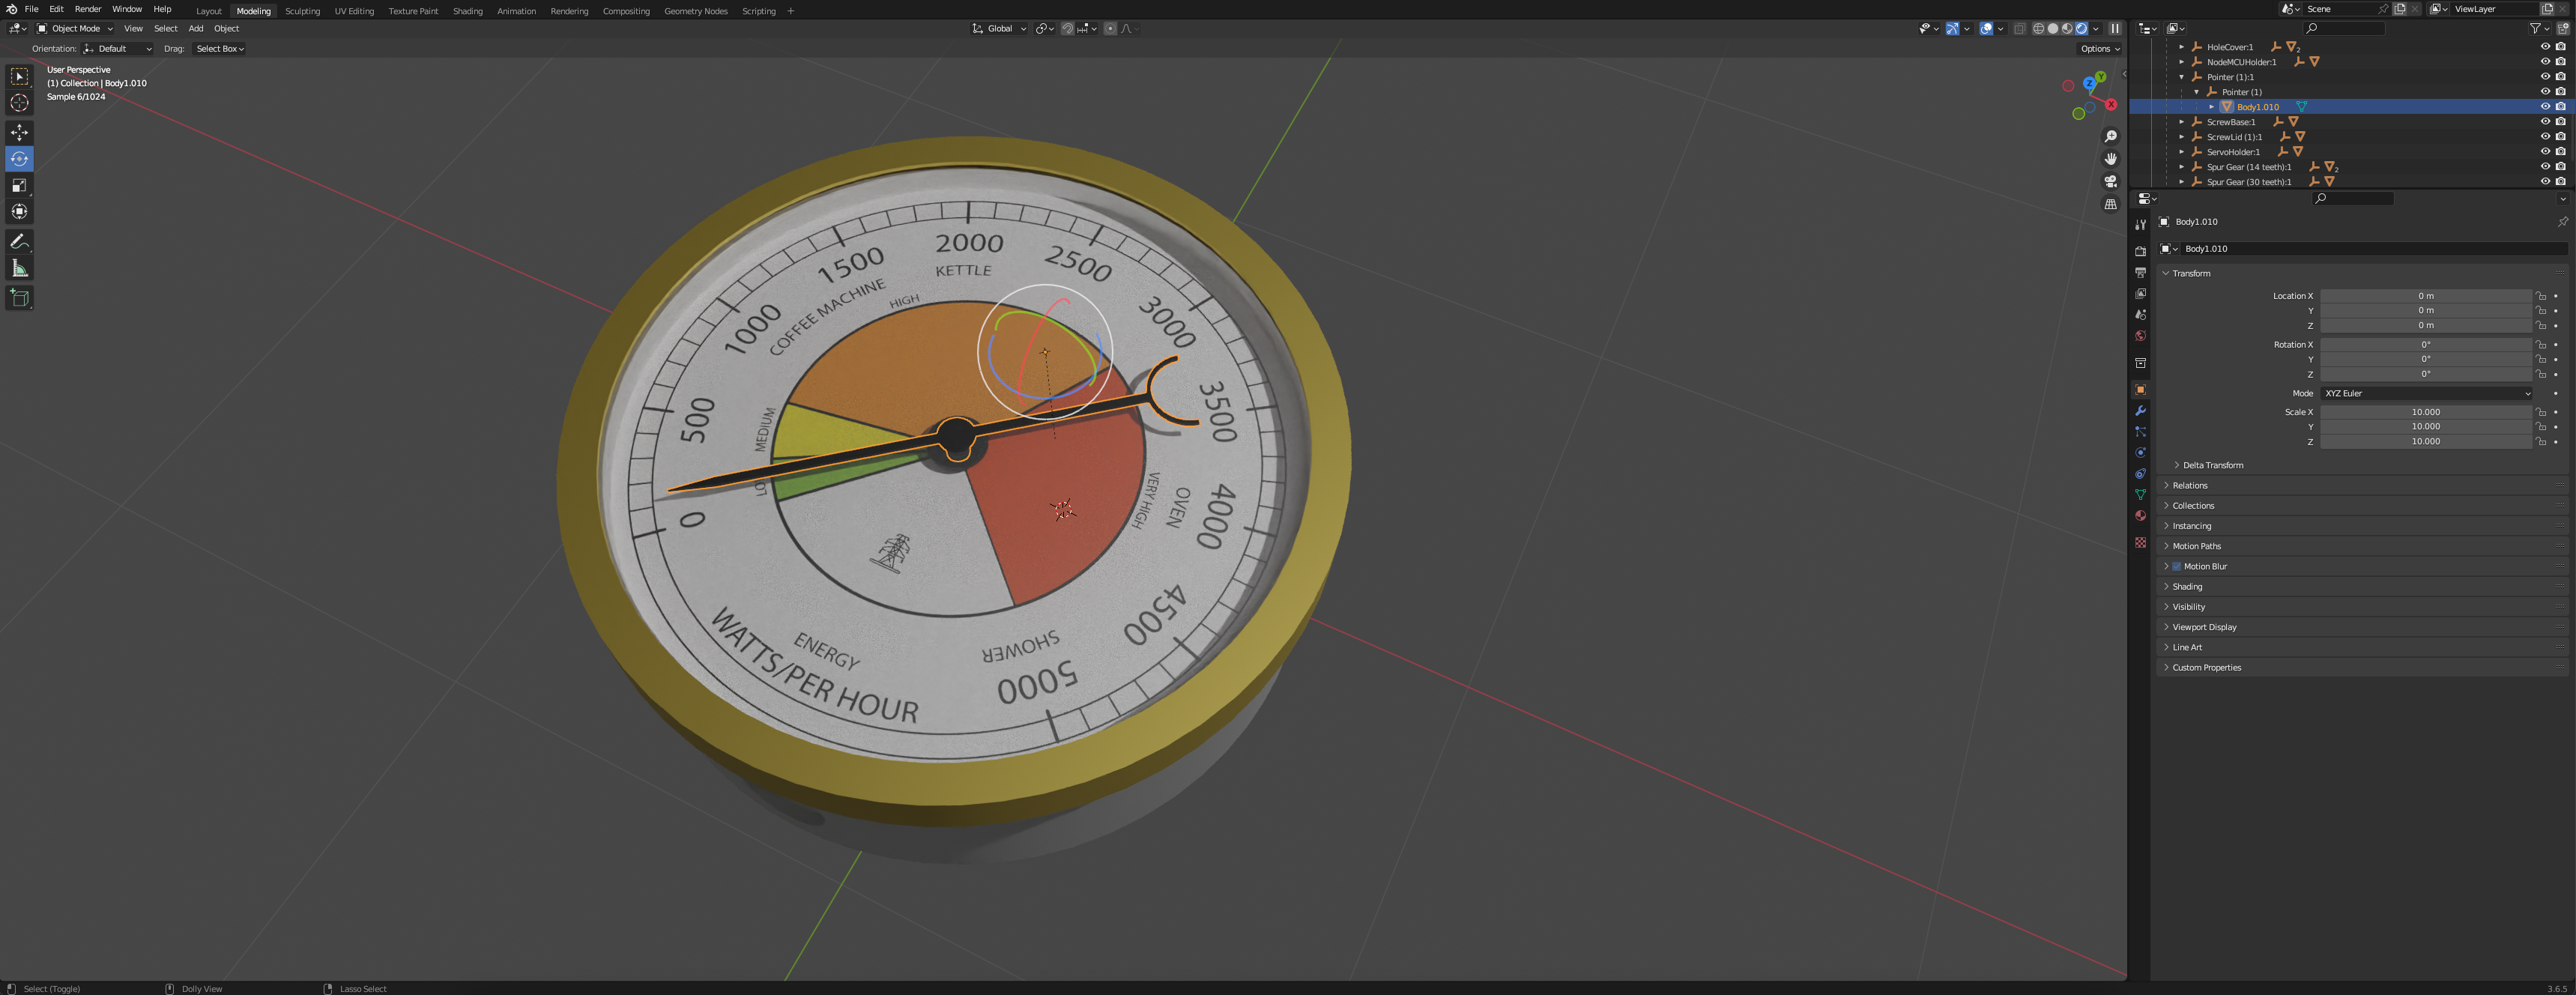Switch to the Geometry Nodes workspace
This screenshot has height=995, width=2576.
695,11
